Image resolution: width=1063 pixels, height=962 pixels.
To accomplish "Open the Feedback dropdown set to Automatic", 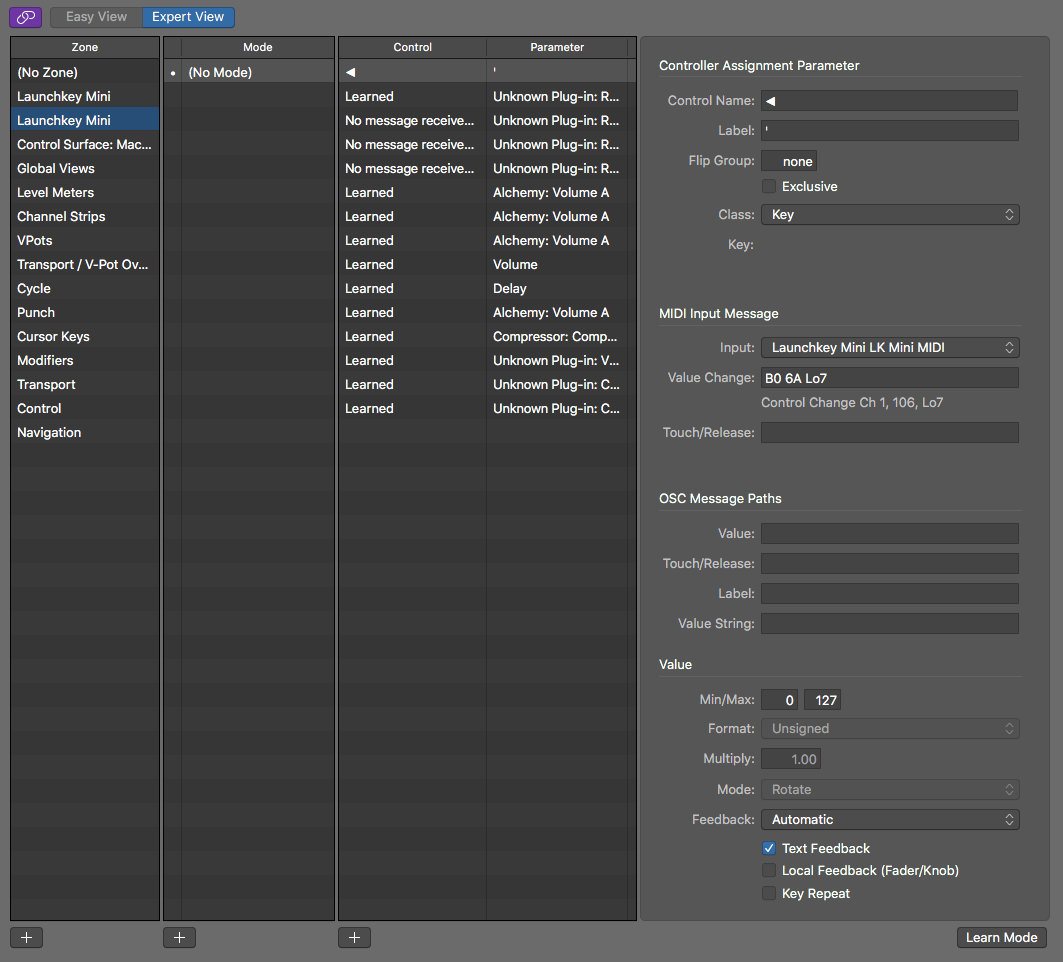I will (x=889, y=819).
